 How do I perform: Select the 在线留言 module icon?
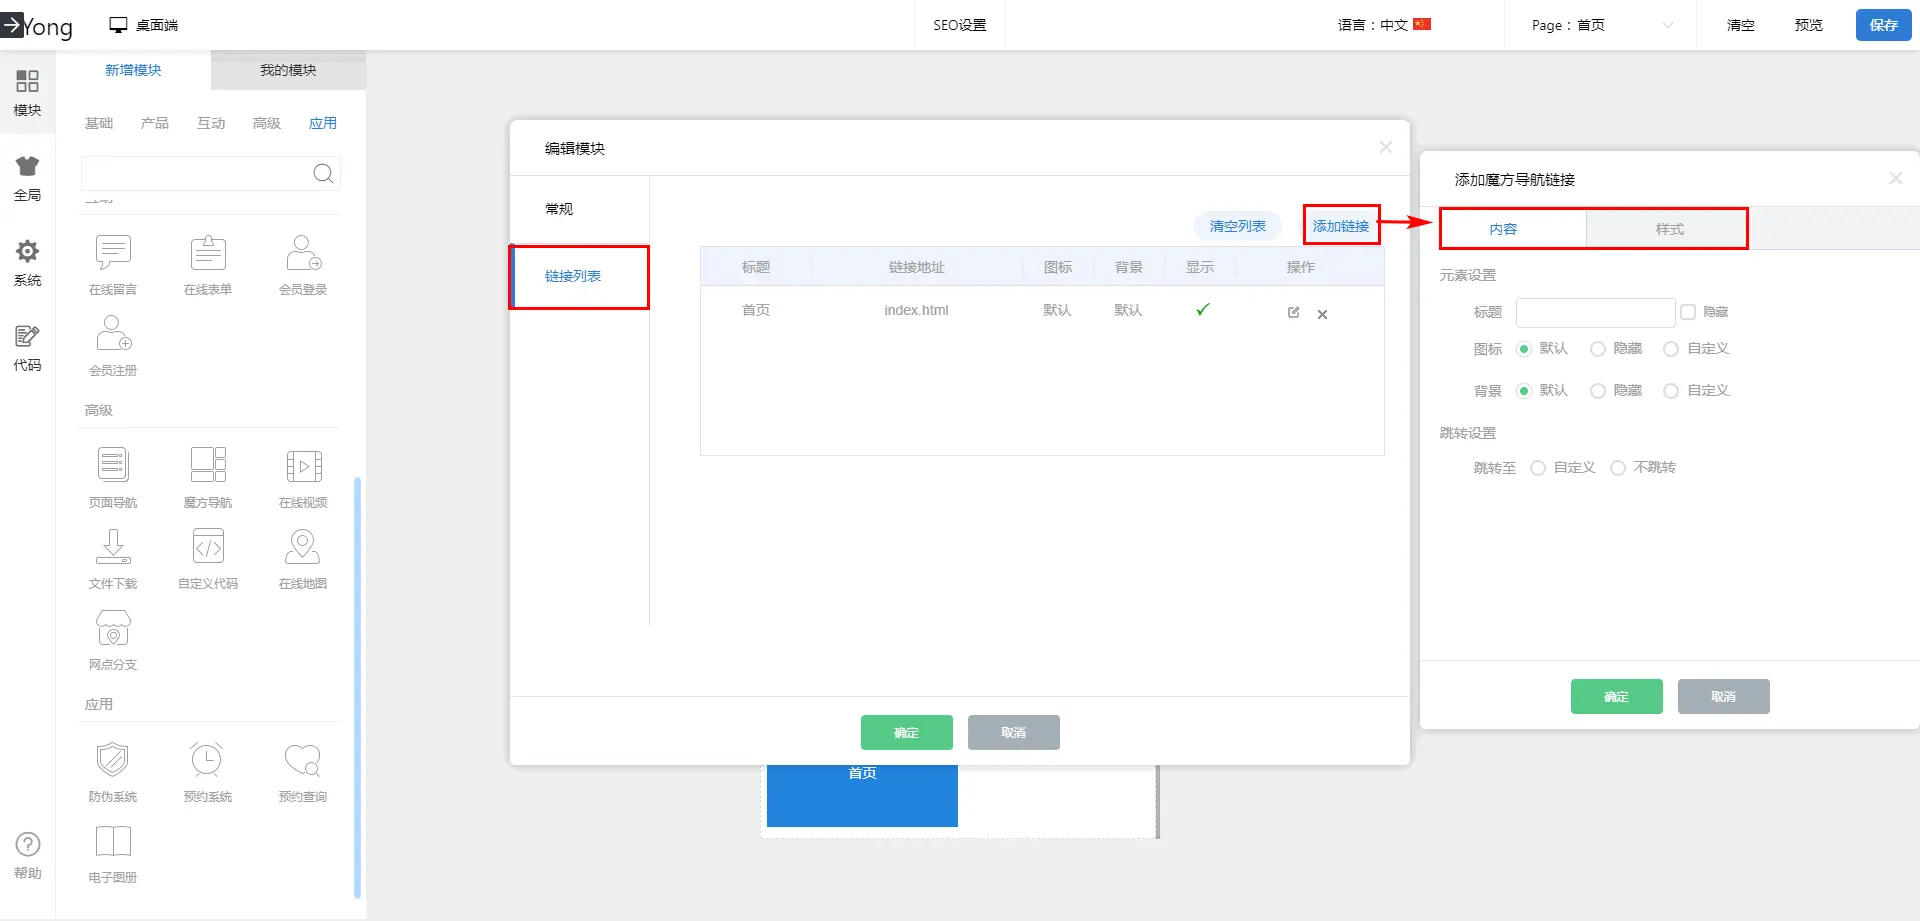[113, 253]
